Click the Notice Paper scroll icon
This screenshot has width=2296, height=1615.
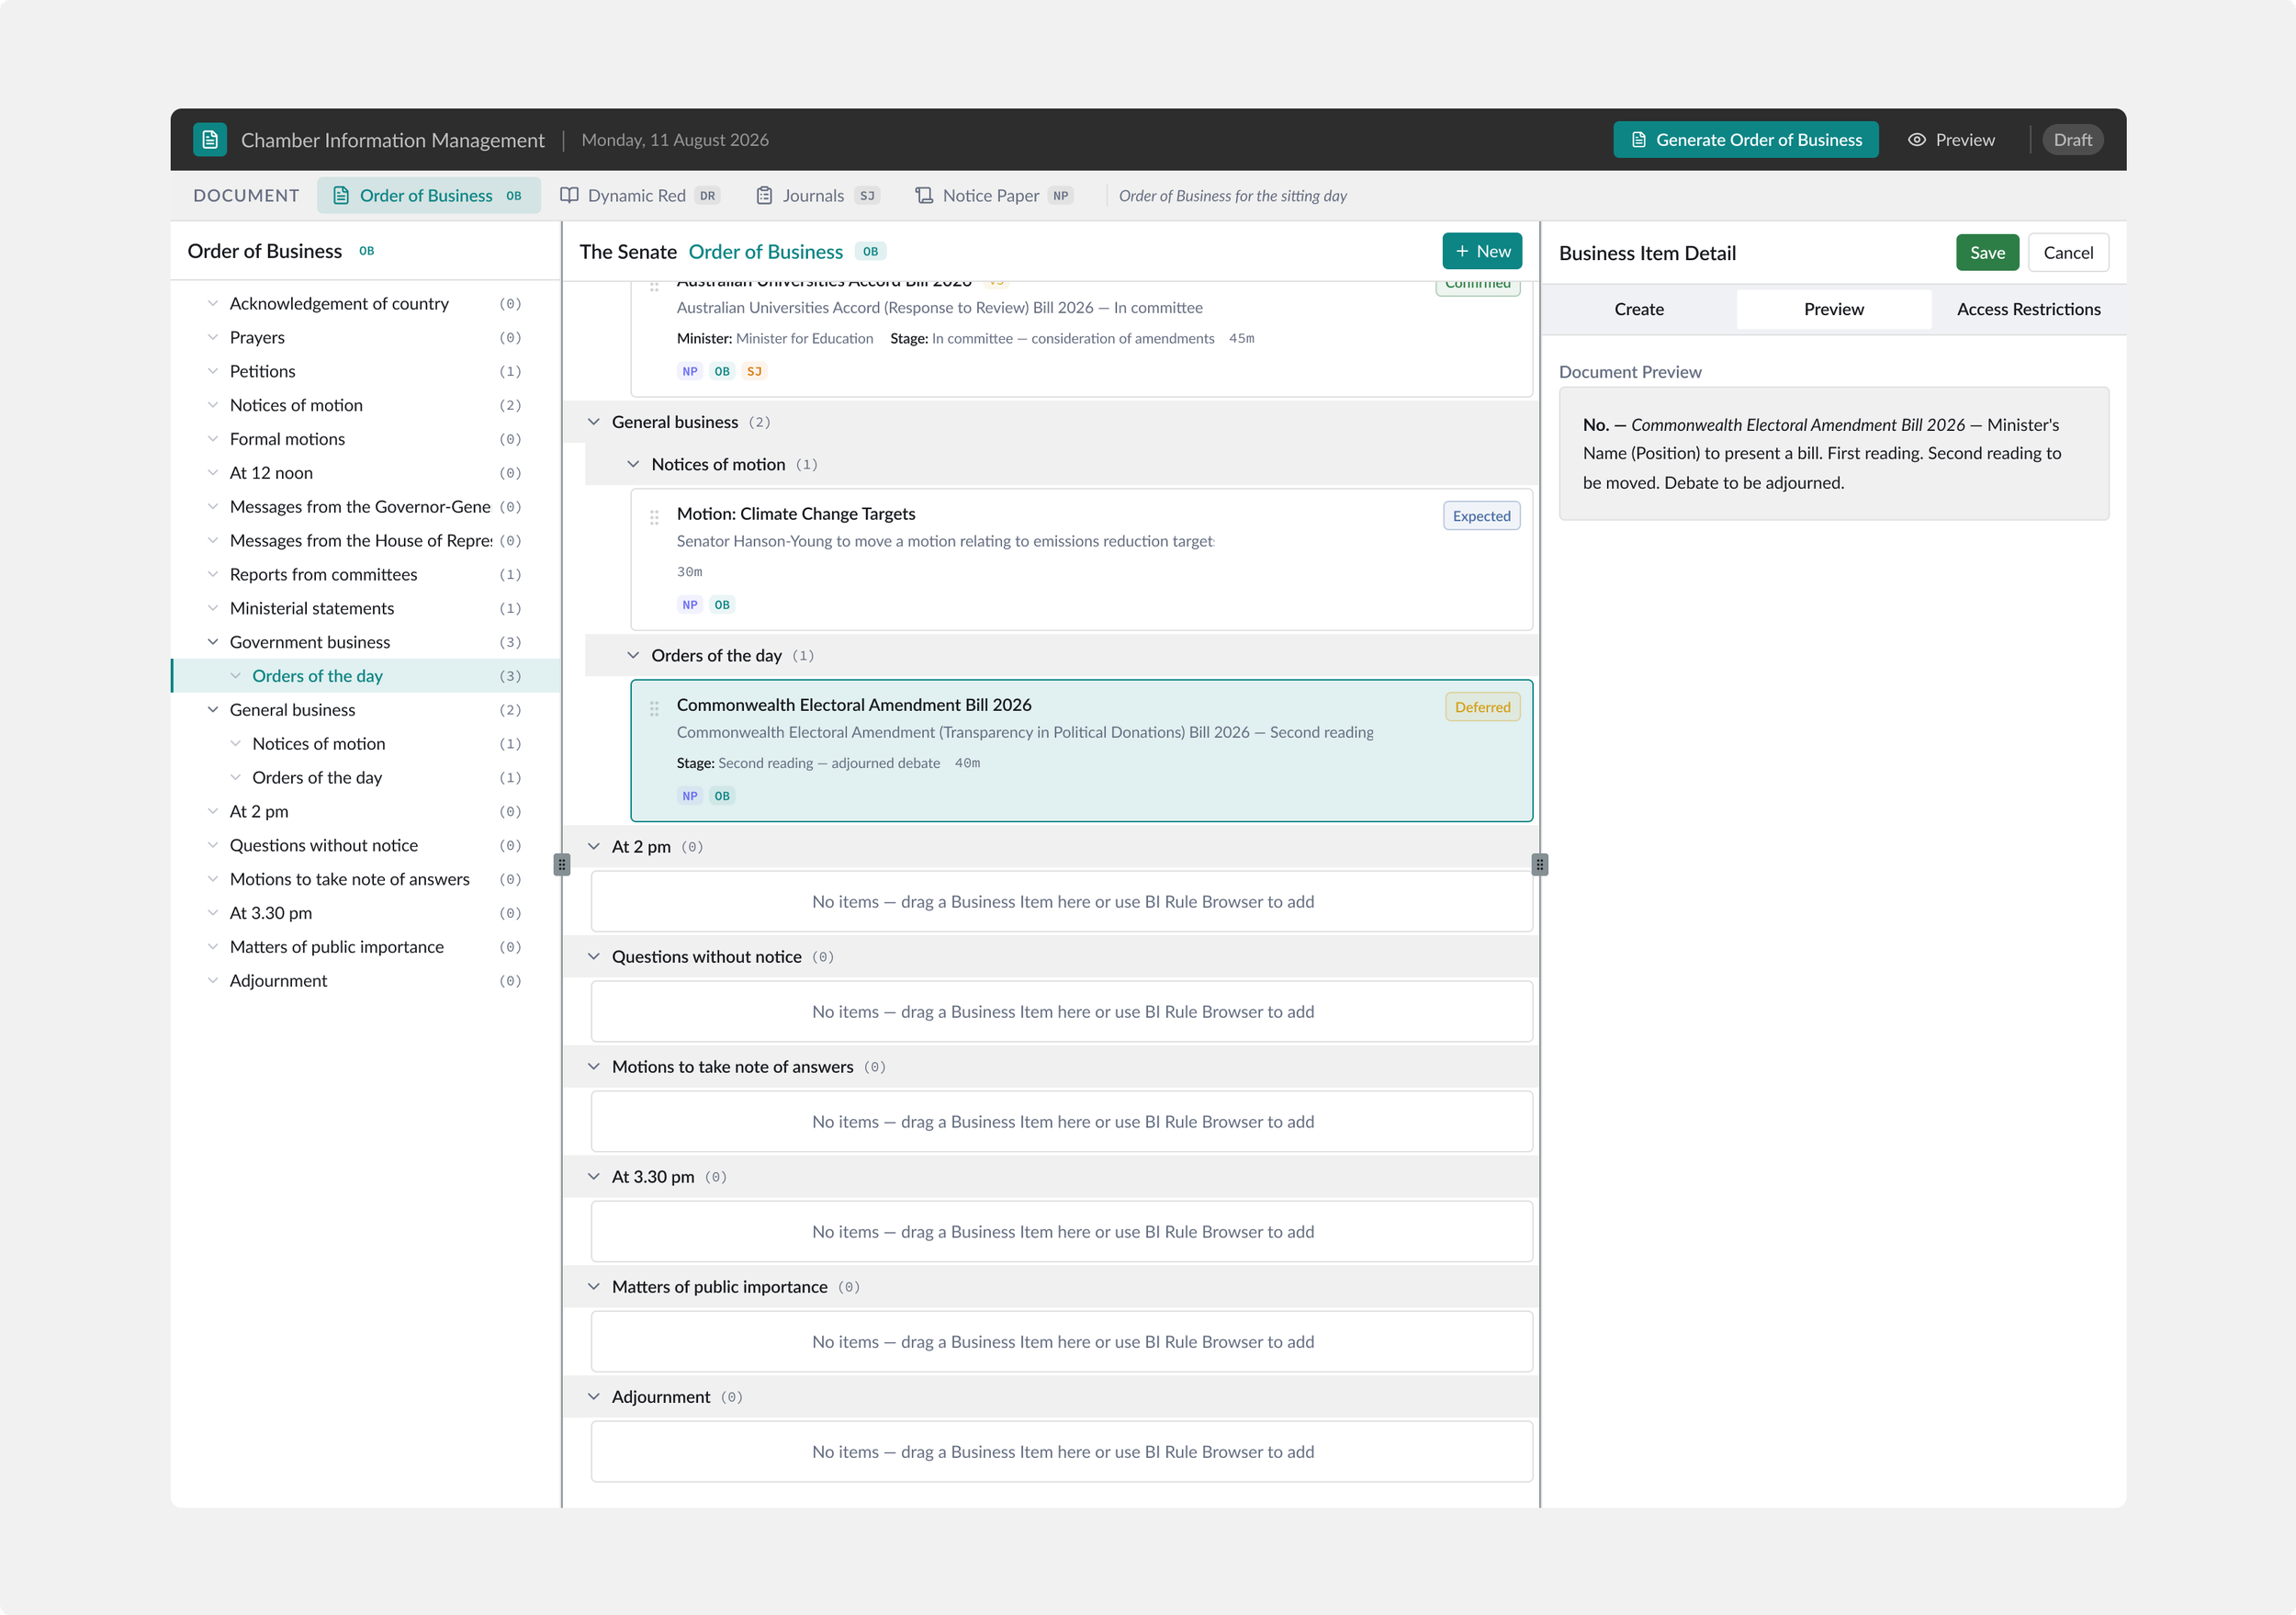coord(924,195)
